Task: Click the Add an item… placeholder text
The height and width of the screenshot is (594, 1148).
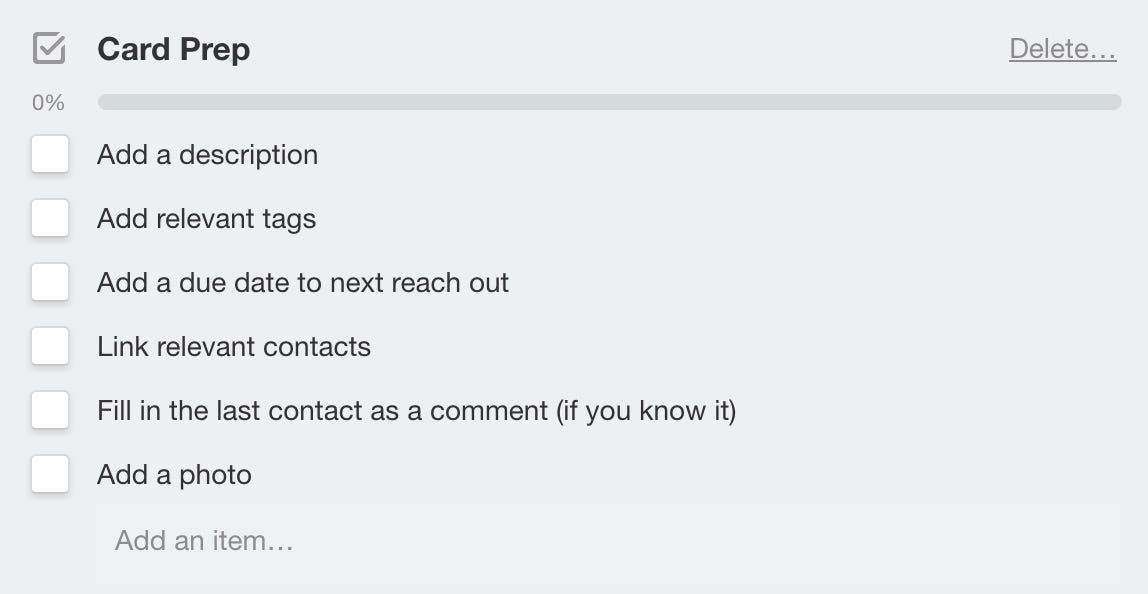Action: (204, 541)
